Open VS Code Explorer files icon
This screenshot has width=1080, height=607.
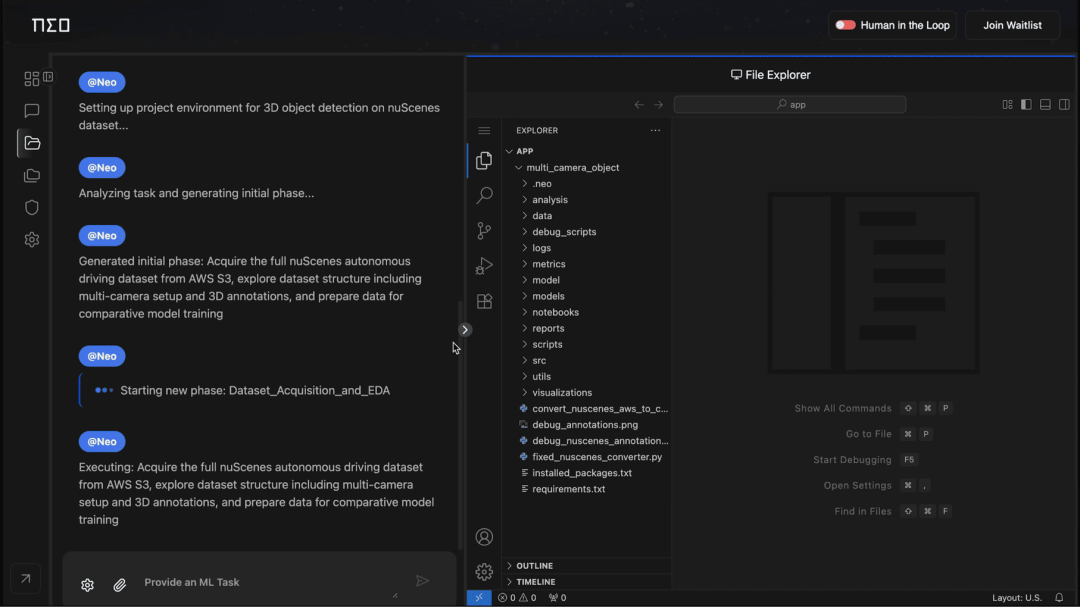484,161
